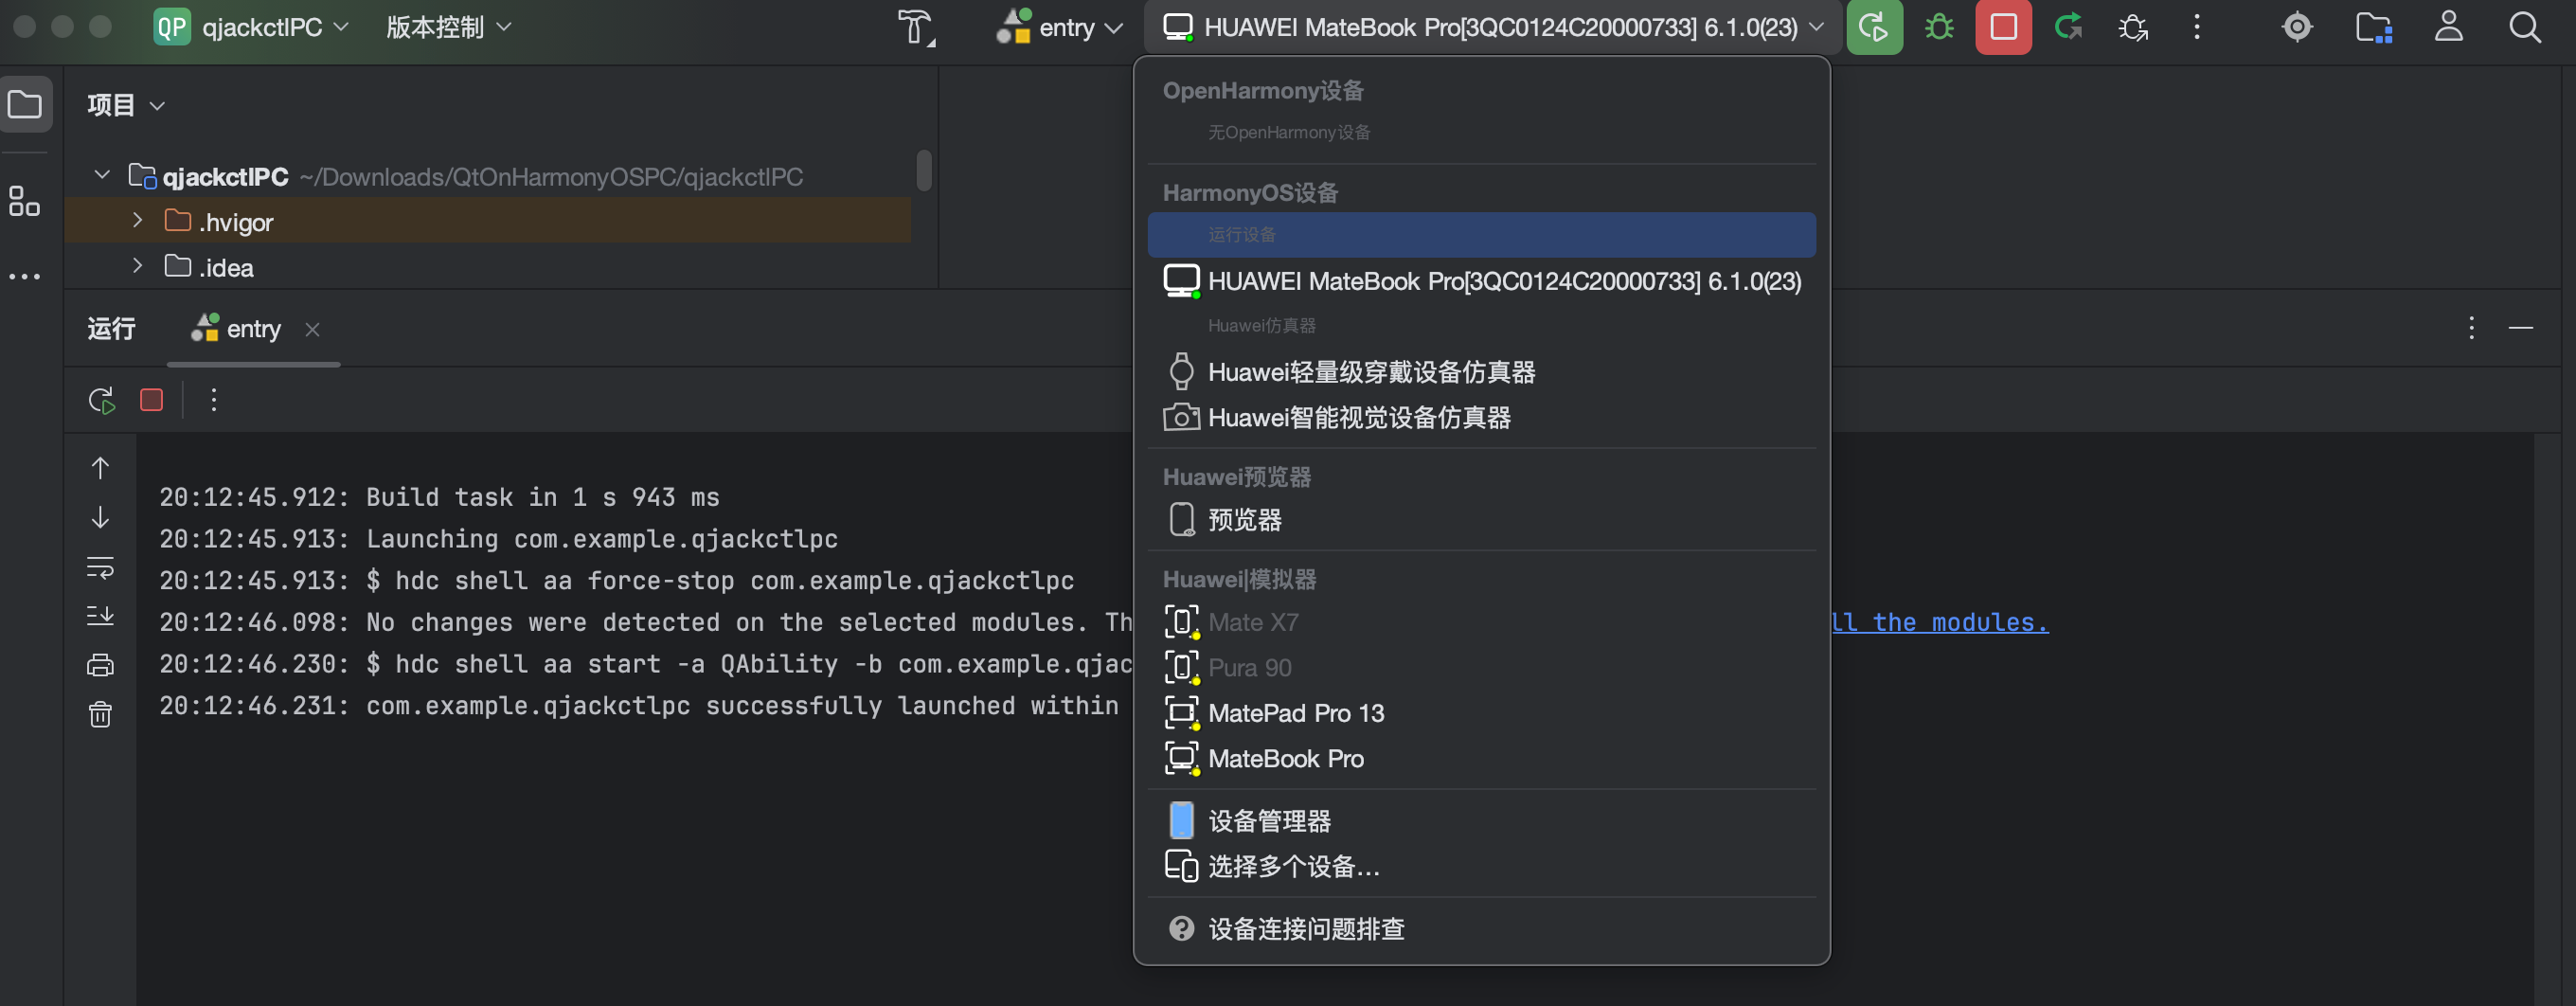Click the 'll the modules.' link in console
This screenshot has height=1006, width=2576.
click(1940, 622)
